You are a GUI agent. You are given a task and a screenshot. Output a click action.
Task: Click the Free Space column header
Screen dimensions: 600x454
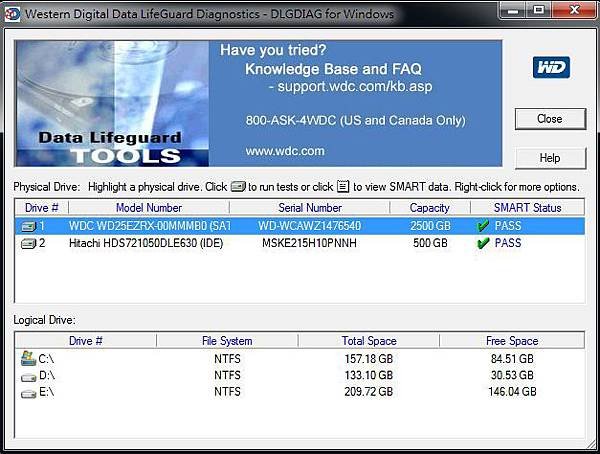pos(512,341)
